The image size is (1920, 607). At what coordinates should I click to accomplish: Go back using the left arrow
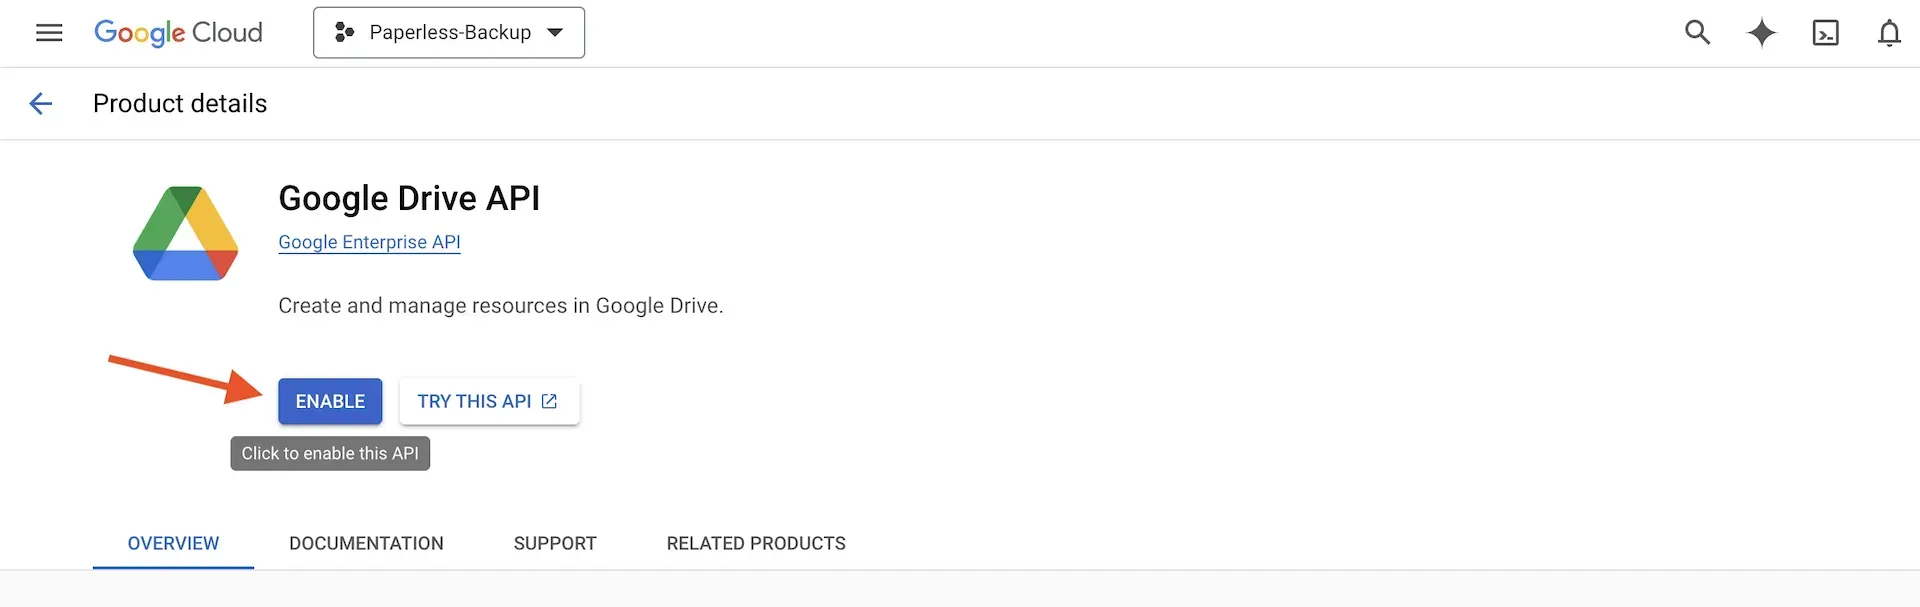pos(41,103)
